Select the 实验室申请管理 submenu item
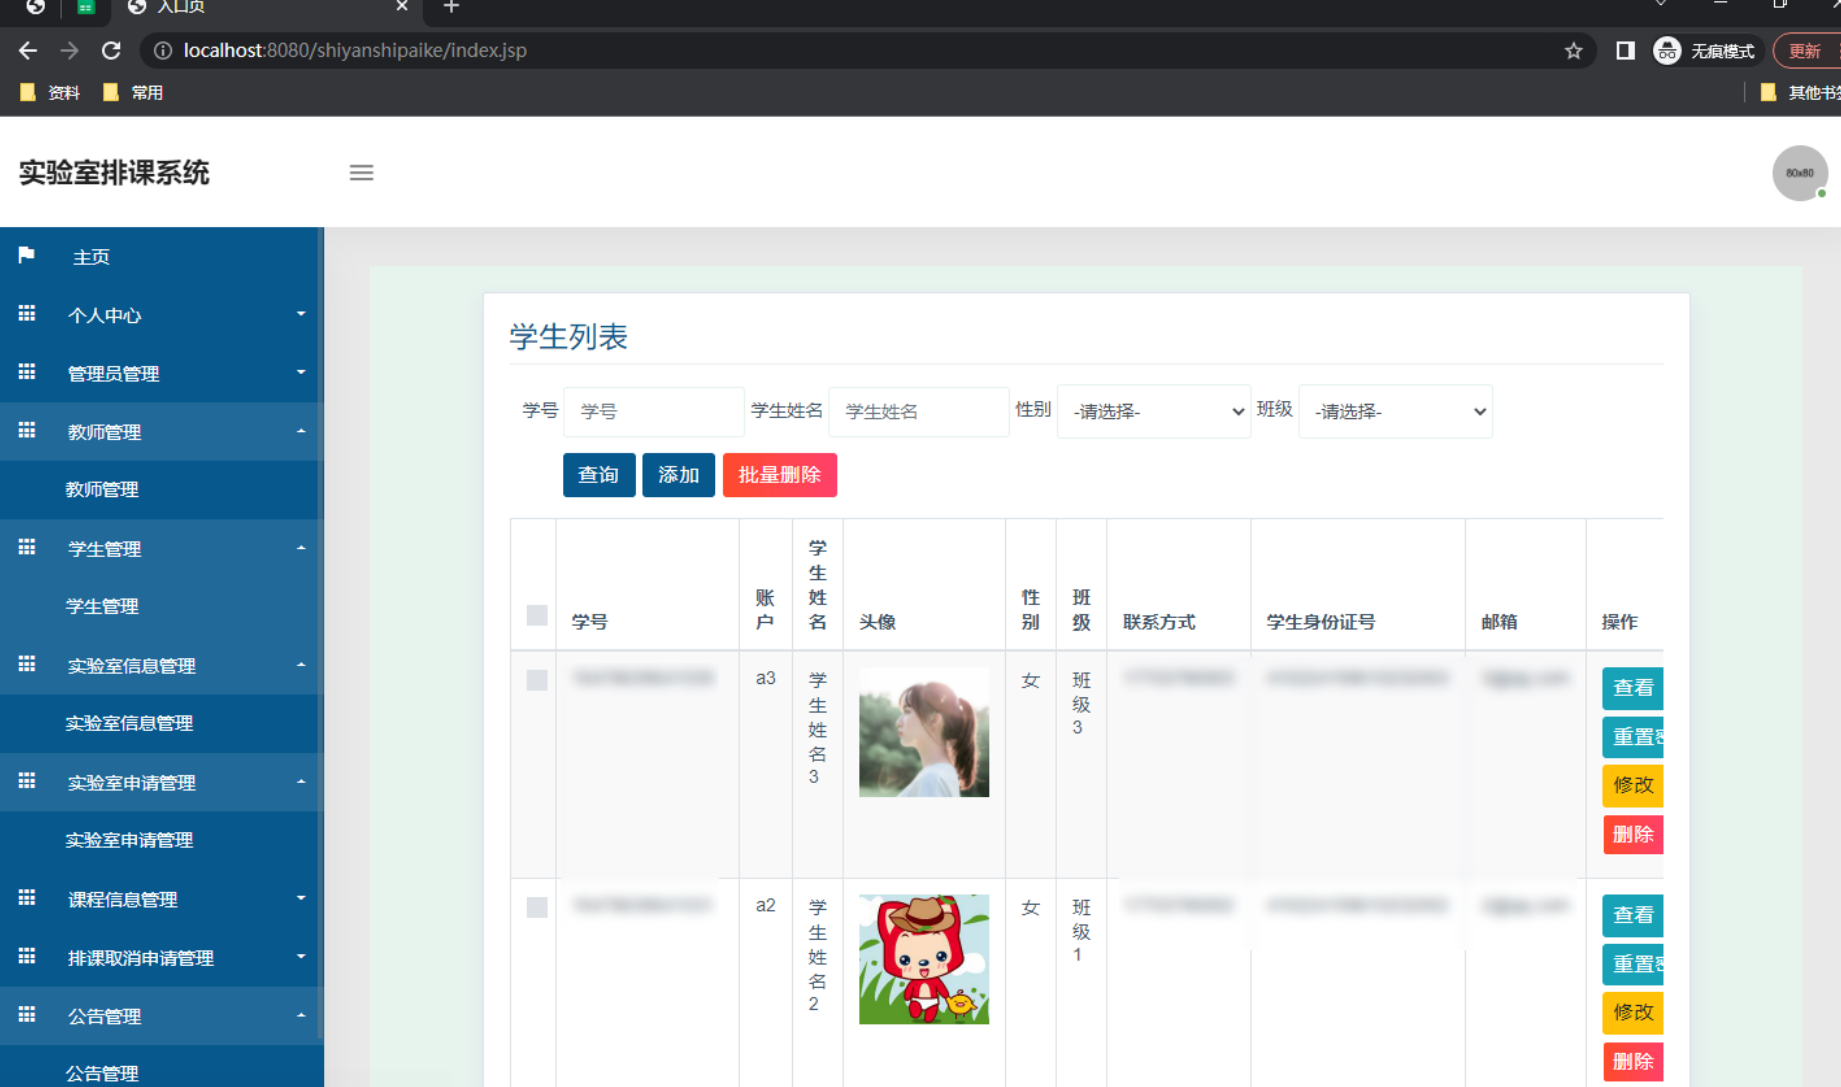This screenshot has height=1087, width=1841. coord(129,840)
